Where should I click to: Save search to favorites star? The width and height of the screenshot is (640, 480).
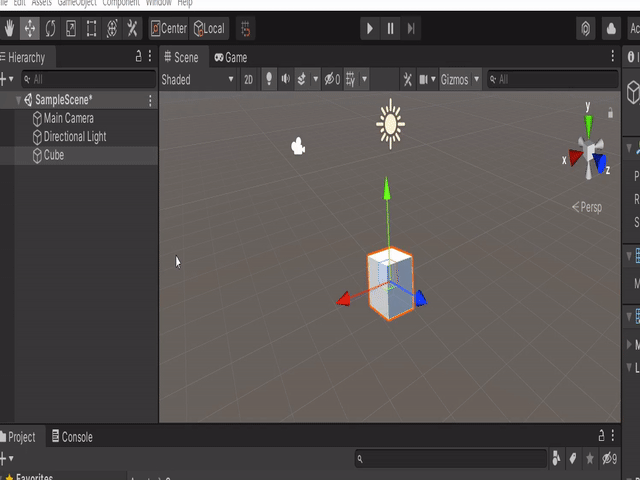590,459
